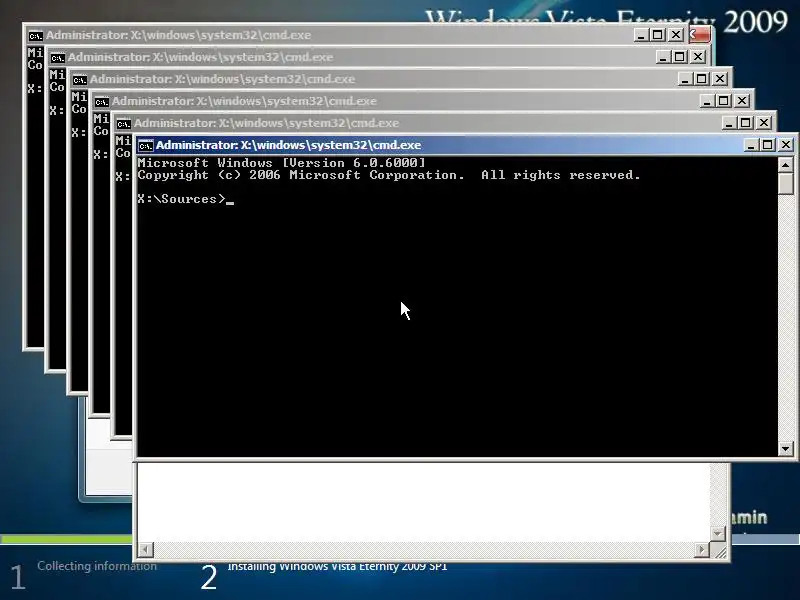
Task: Close the active cmd.exe window
Action: 786,145
